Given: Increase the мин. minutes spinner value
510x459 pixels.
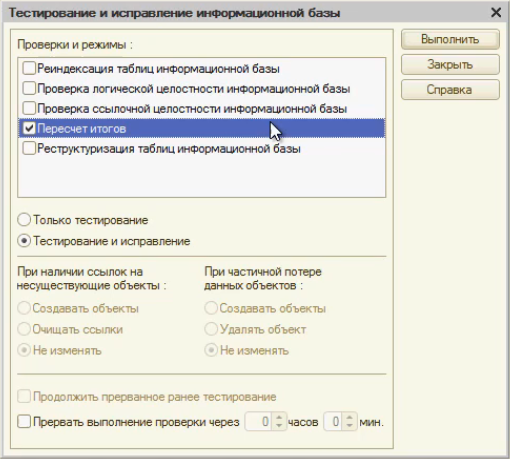Looking at the screenshot, I should pyautogui.click(x=349, y=417).
